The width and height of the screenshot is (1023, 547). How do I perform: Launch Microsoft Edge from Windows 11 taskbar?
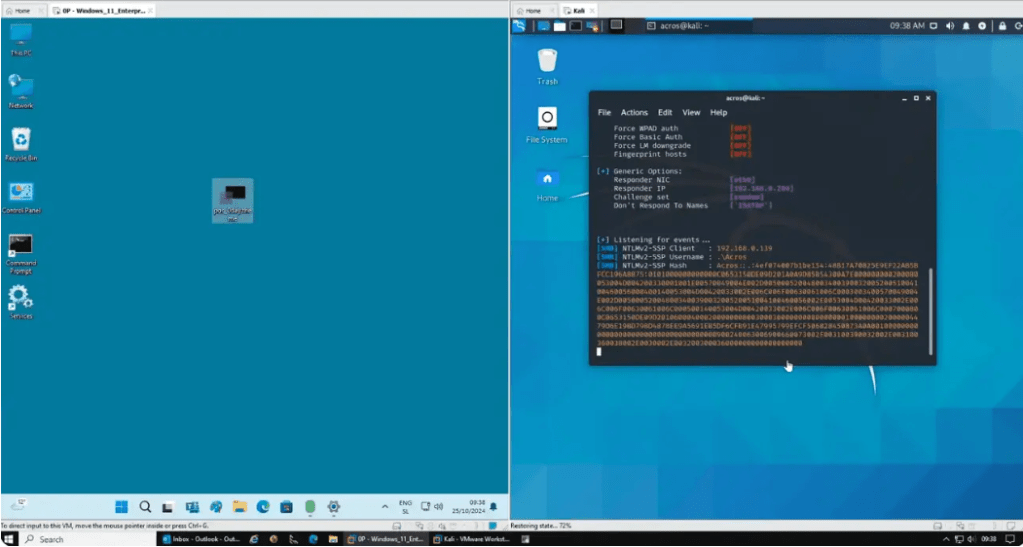pos(263,507)
